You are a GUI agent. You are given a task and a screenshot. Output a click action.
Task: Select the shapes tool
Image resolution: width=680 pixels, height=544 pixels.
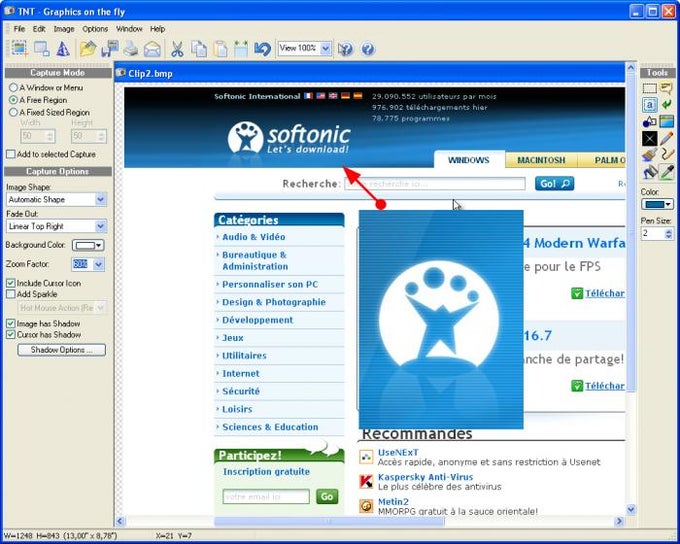click(x=649, y=121)
